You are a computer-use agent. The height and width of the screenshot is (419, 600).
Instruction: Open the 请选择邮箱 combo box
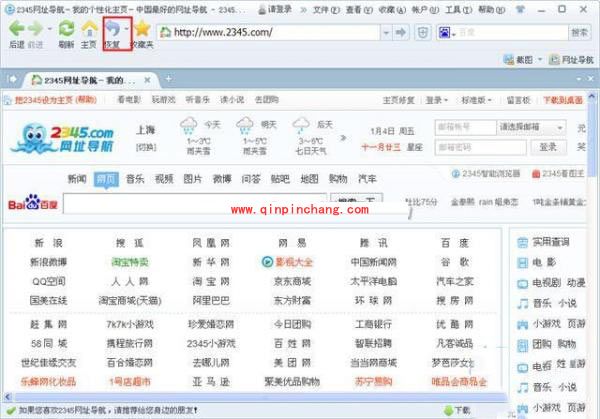click(x=531, y=127)
